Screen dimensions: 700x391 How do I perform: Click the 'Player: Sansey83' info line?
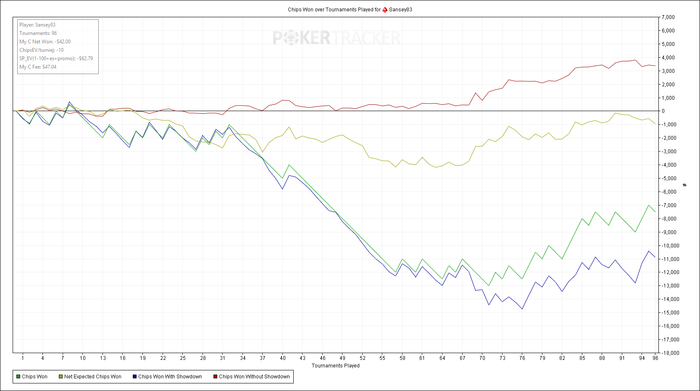(37, 25)
